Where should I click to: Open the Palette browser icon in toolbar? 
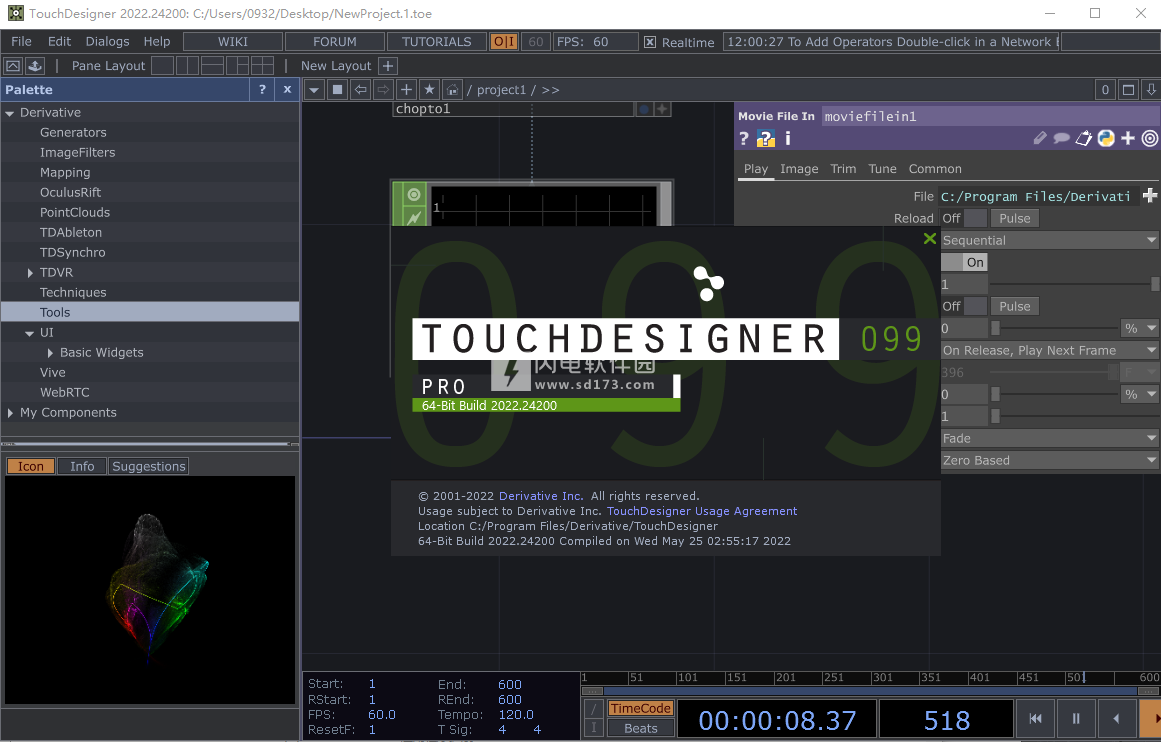[13, 66]
